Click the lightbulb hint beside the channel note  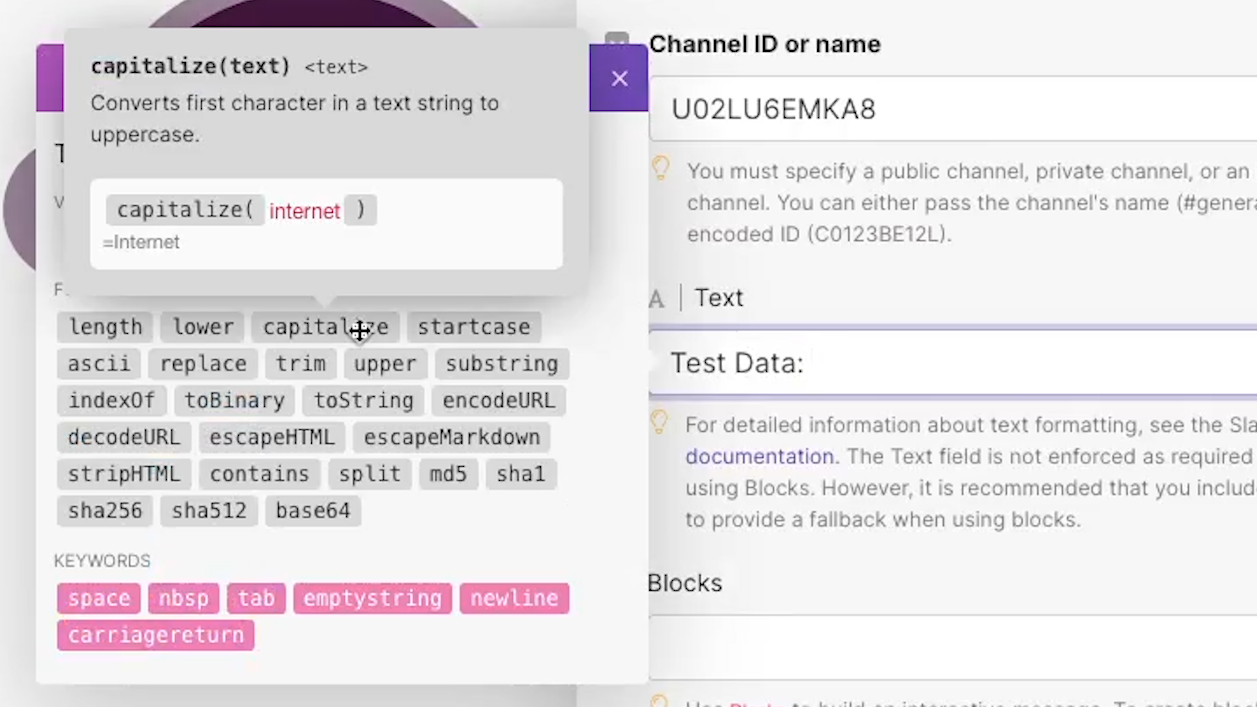pyautogui.click(x=659, y=170)
